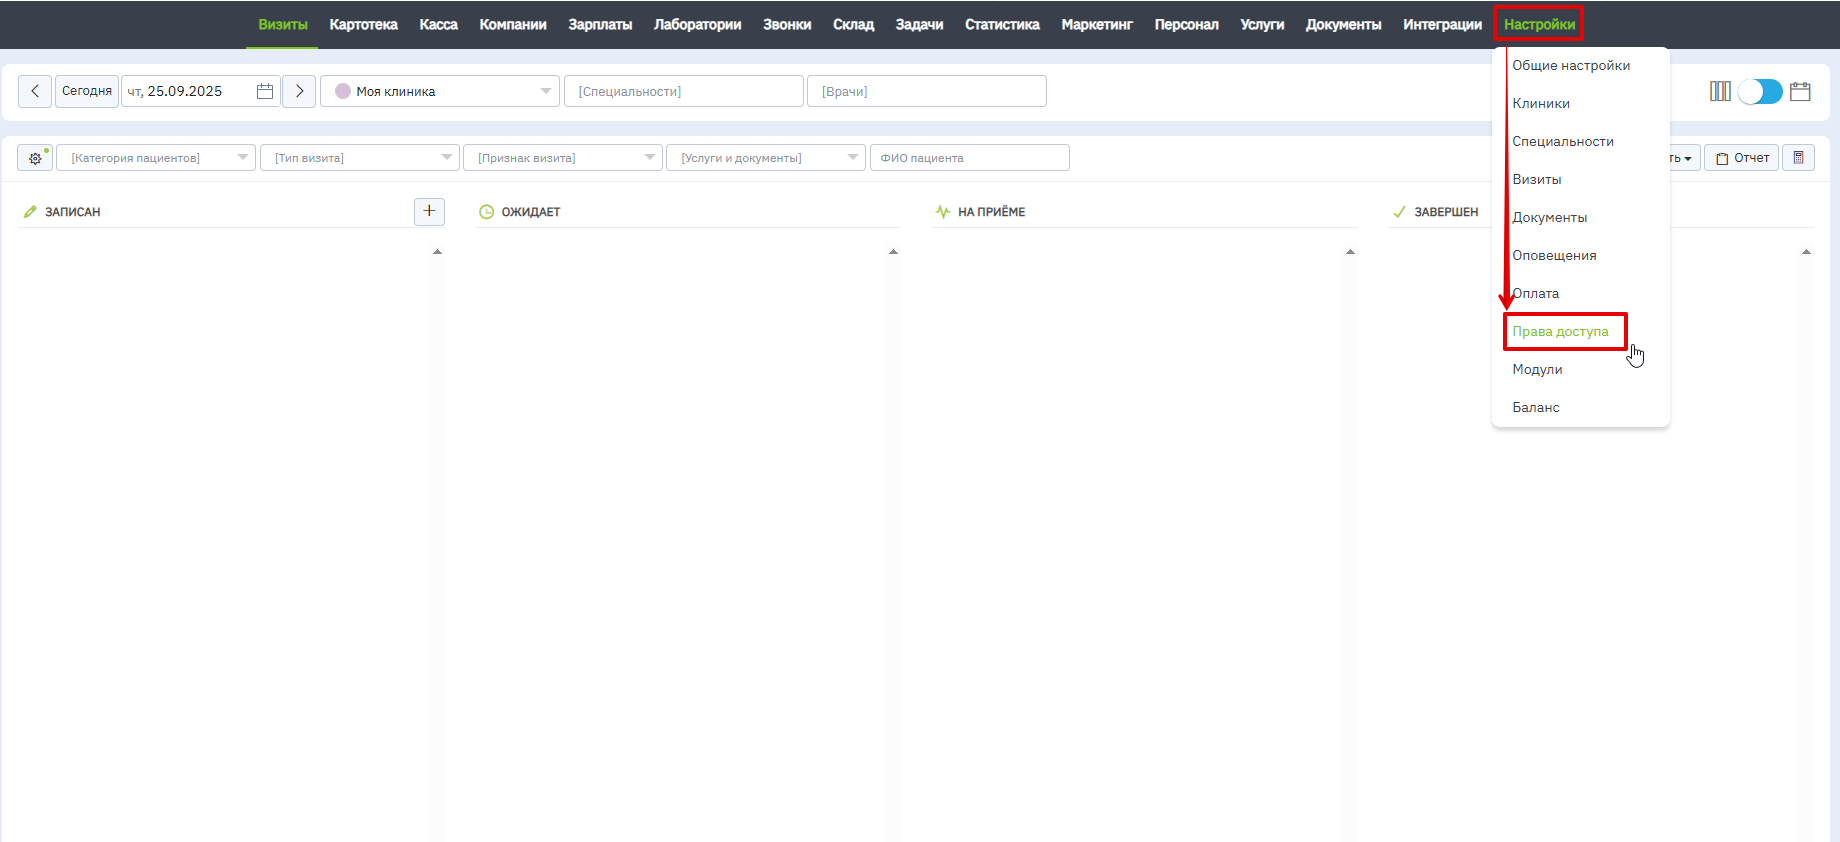This screenshot has height=842, width=1840.
Task: Open the calculator icon button
Action: click(1798, 158)
